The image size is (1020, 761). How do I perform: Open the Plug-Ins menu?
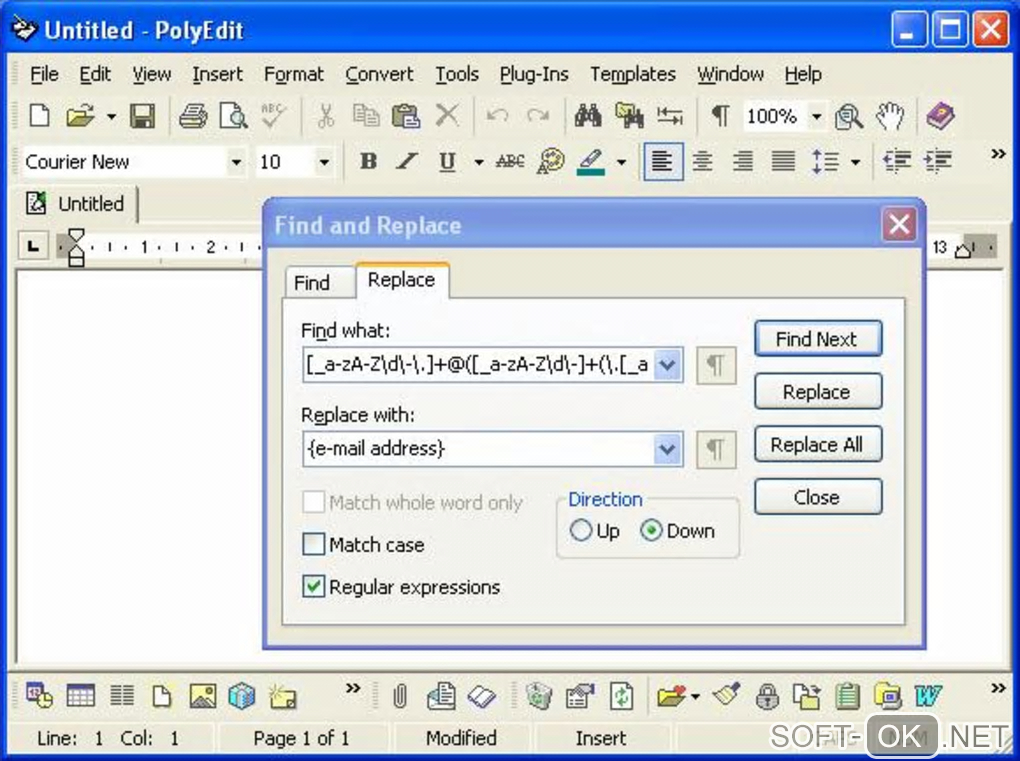tap(534, 74)
